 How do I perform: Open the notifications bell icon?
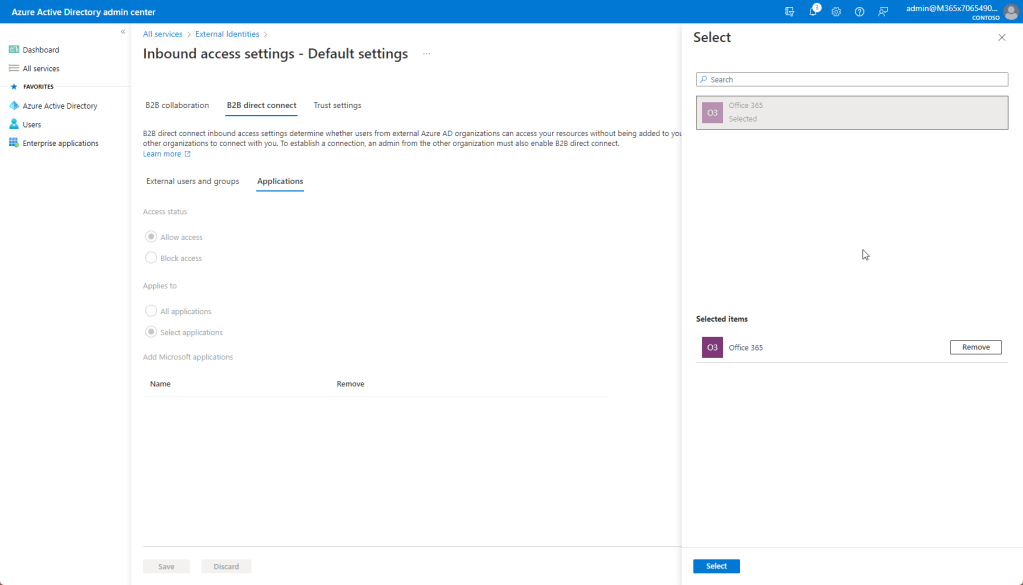[814, 11]
